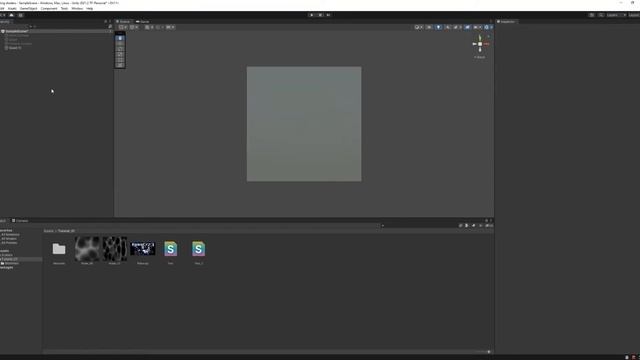The width and height of the screenshot is (640, 360).
Task: Click the Fire shader graph asset
Action: pyautogui.click(x=171, y=249)
